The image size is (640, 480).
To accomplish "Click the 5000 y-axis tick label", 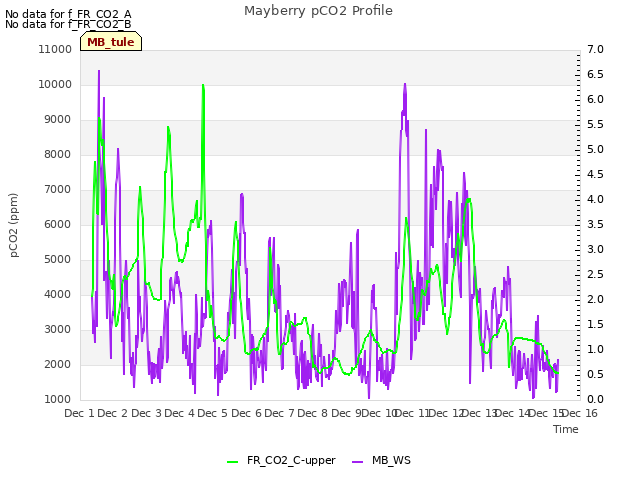I will point(58,260).
